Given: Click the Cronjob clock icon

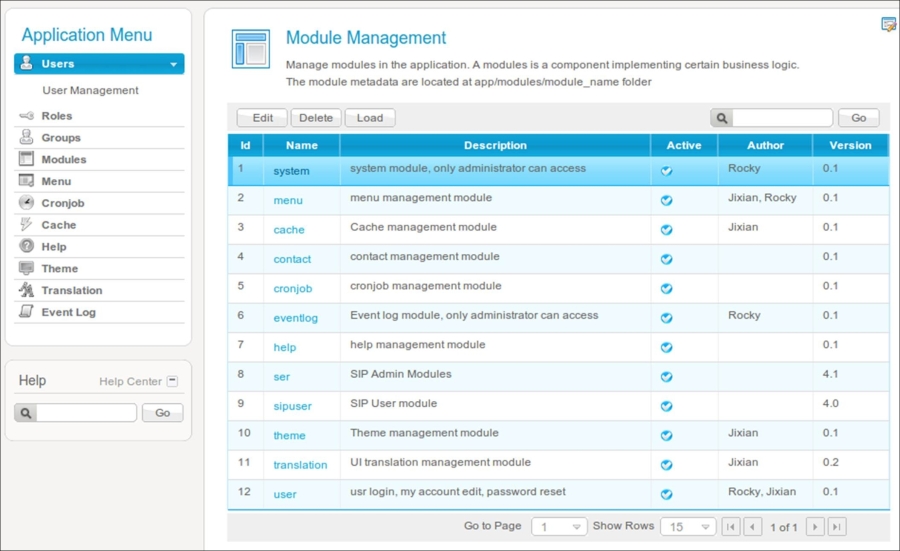Looking at the screenshot, I should pyautogui.click(x=26, y=203).
